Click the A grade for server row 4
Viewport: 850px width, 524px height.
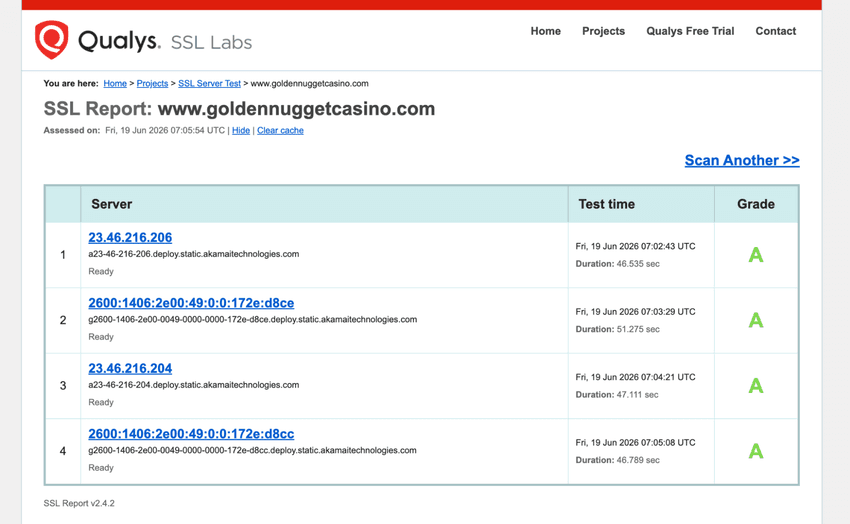(756, 451)
